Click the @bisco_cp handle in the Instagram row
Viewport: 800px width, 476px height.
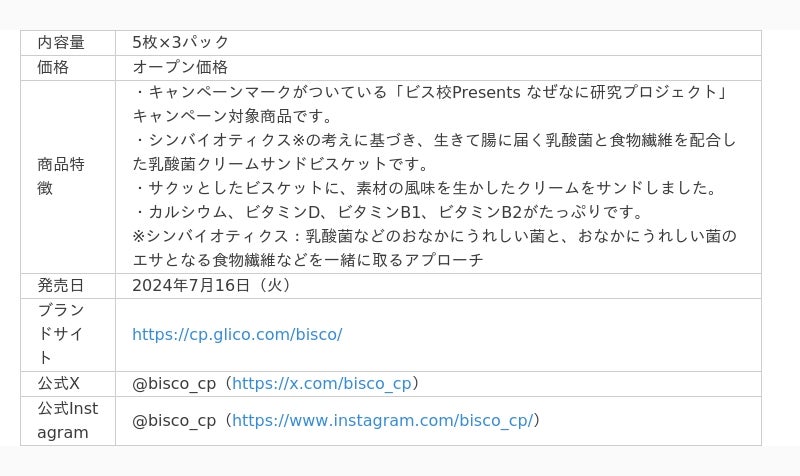pos(174,420)
